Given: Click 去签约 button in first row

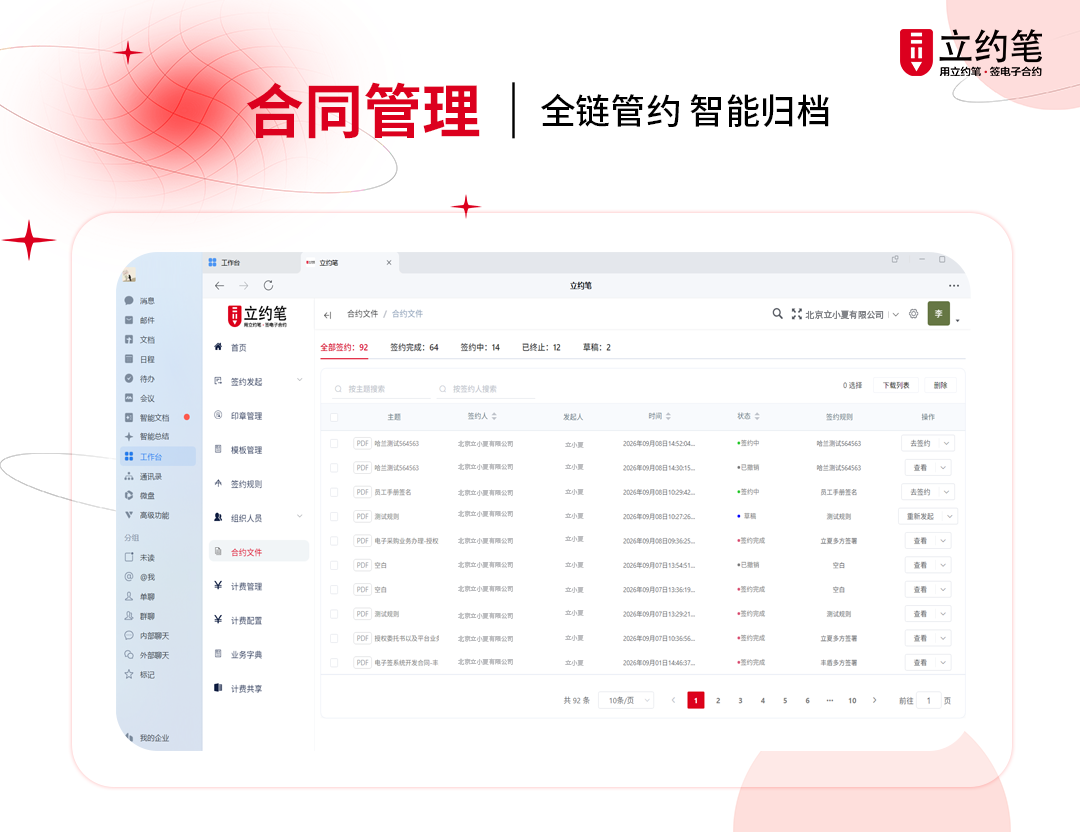Looking at the screenshot, I should tap(920, 444).
